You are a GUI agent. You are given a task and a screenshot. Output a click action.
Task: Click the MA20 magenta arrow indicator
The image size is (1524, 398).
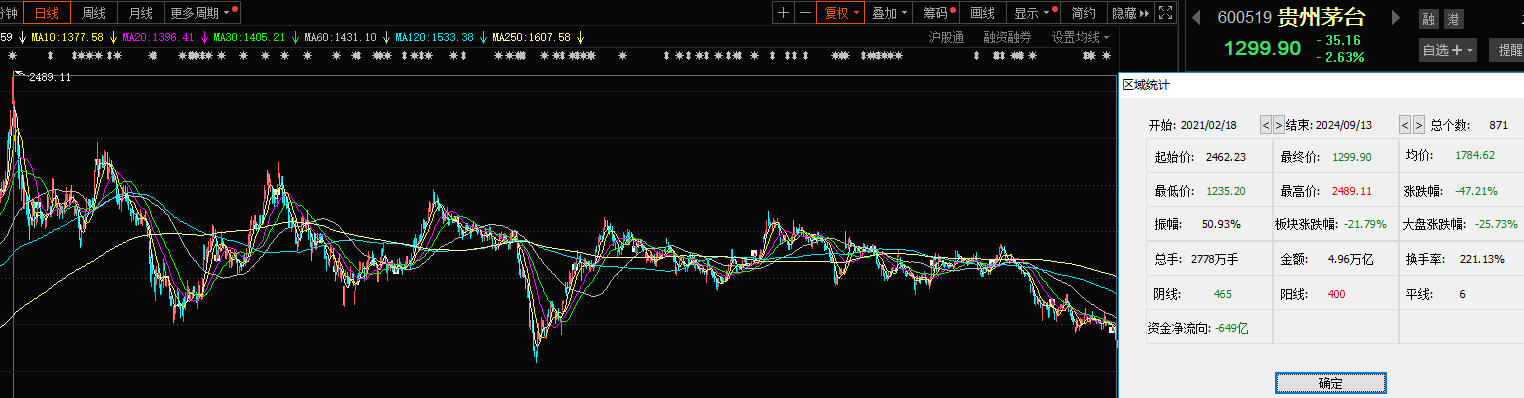205,37
